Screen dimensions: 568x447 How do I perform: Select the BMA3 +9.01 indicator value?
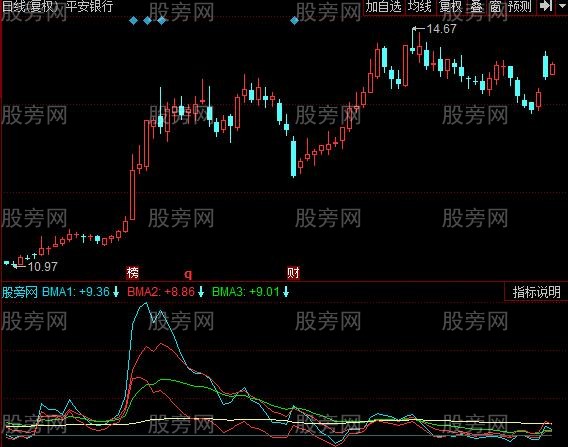[x=246, y=292]
